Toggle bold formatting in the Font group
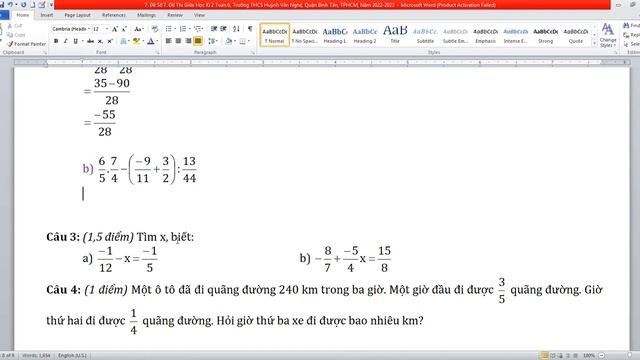This screenshot has height=360, width=640. (x=56, y=41)
